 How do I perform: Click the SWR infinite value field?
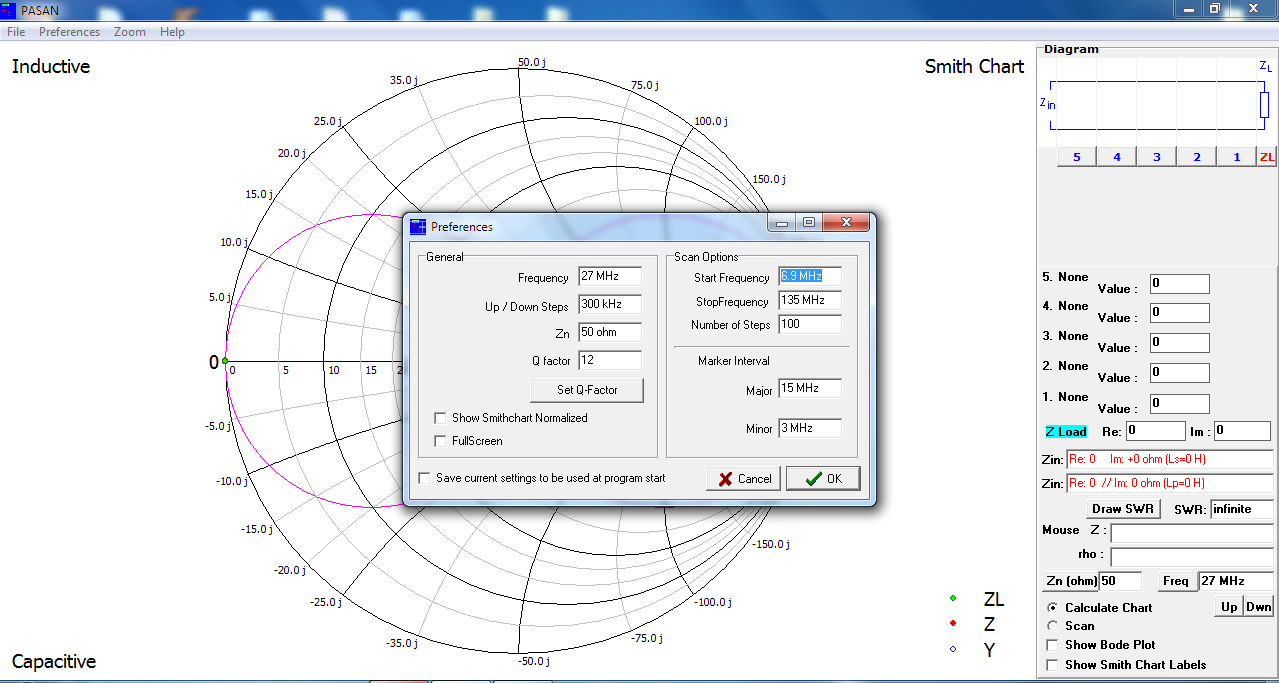pyautogui.click(x=1241, y=509)
